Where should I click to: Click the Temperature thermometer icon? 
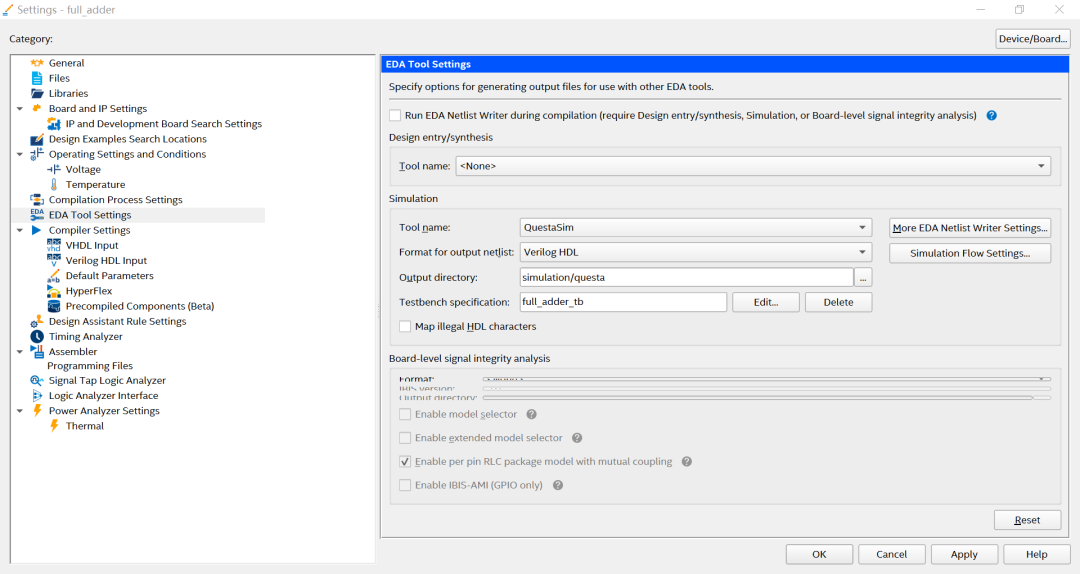coord(54,185)
